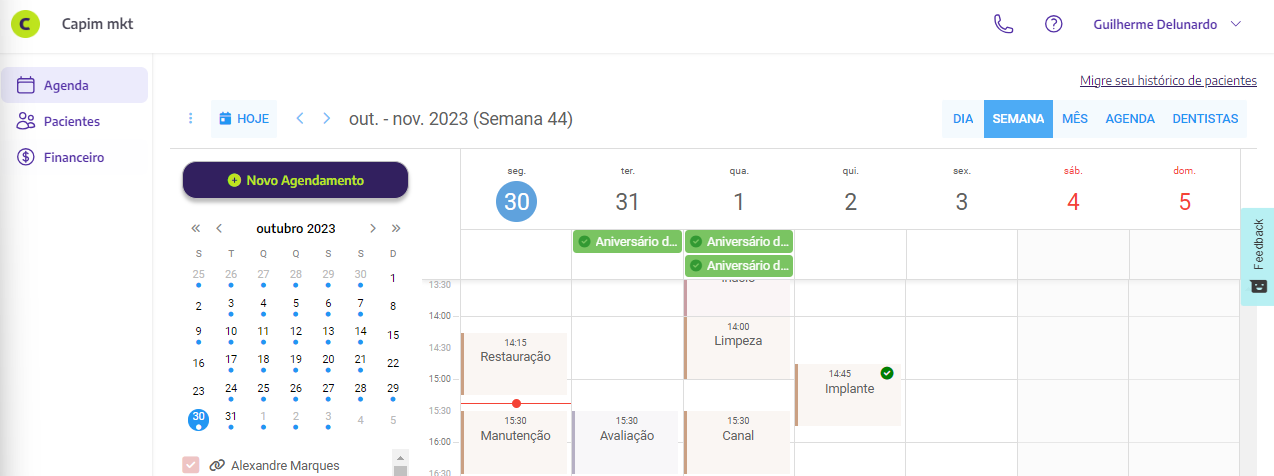
Task: Switch to the DENTISTAS view tab
Action: (x=1205, y=118)
